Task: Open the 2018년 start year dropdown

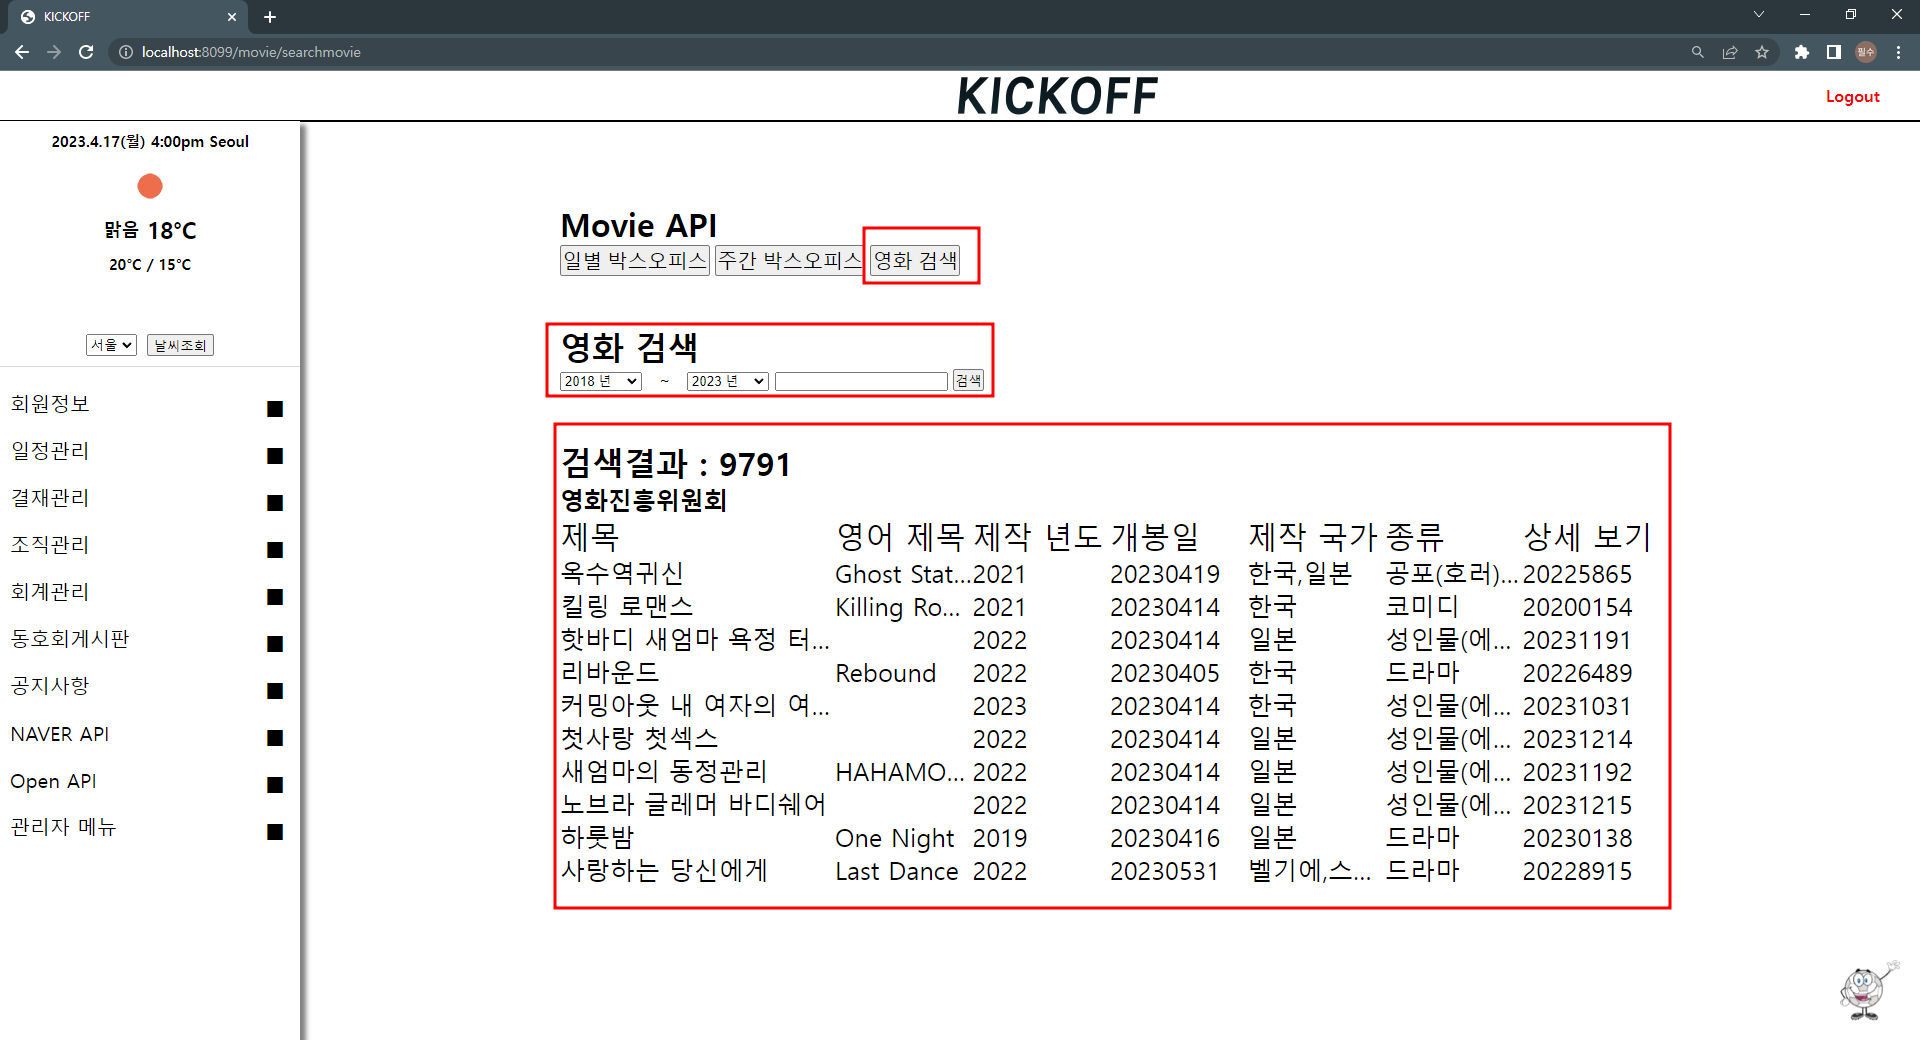Action: pos(599,381)
